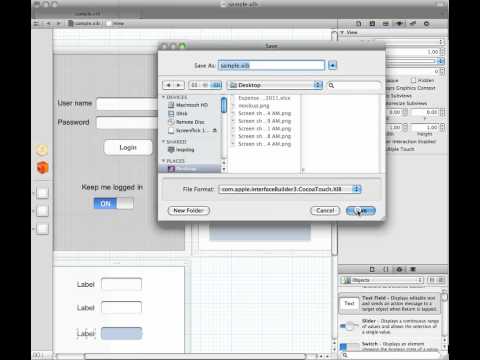Select Text Field in object library

click(389, 304)
